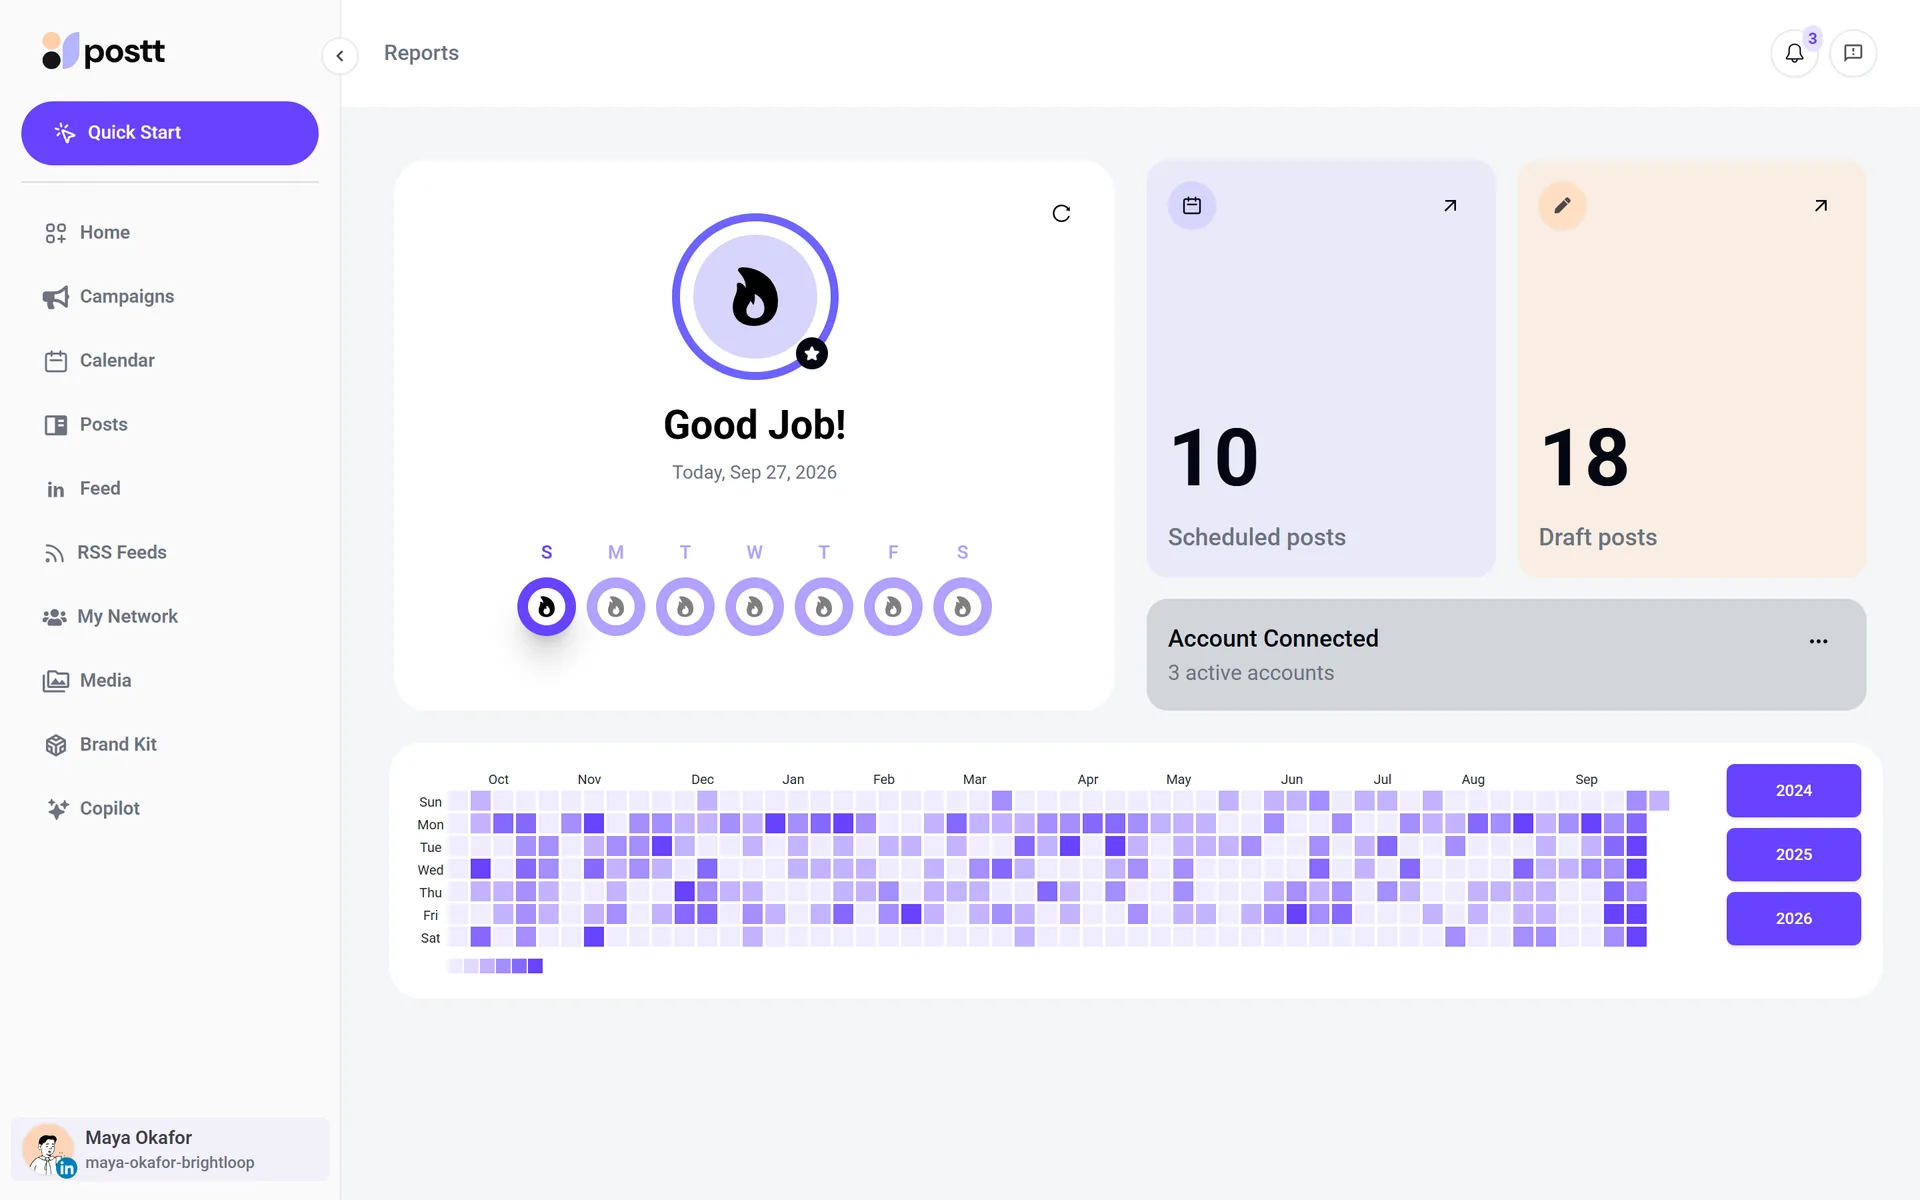Screen dimensions: 1920x1200
Task: Select Wednesday's flame streak circle
Action: (754, 606)
